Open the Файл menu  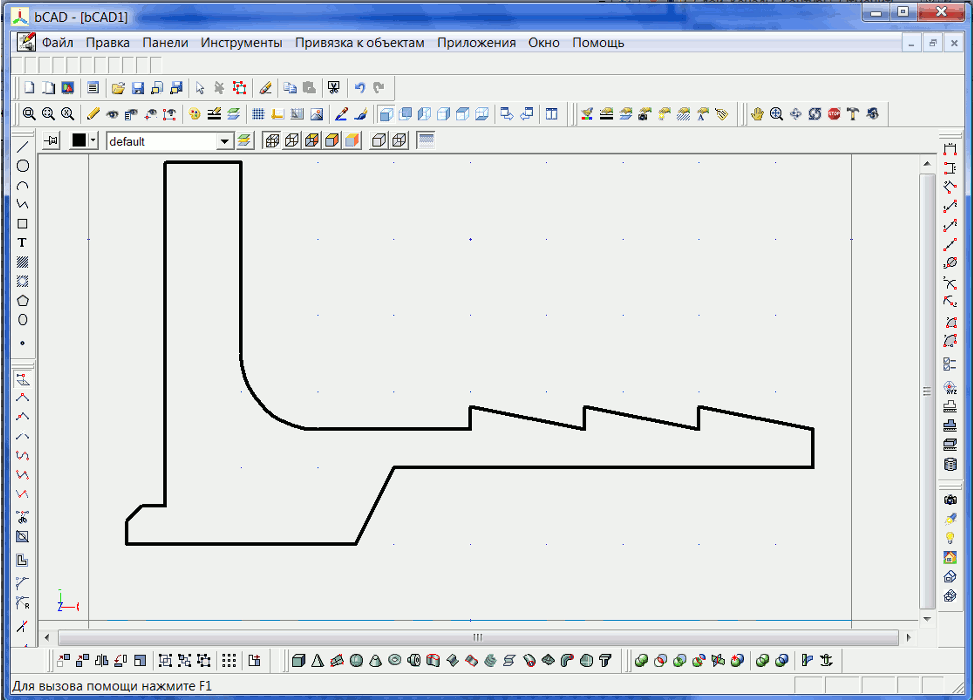(x=57, y=43)
